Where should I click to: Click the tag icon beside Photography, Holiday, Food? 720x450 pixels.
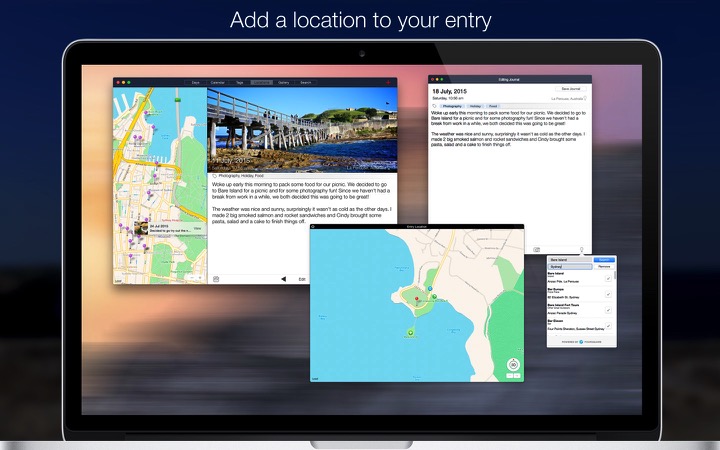coord(214,176)
